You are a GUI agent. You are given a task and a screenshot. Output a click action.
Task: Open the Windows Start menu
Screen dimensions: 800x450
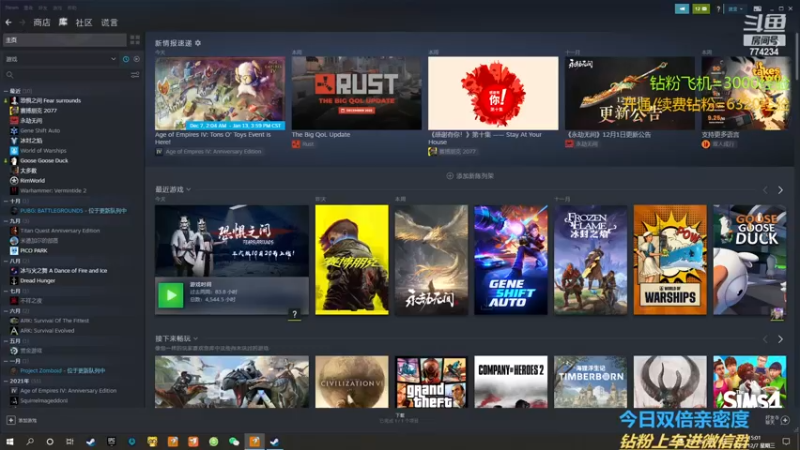tap(9, 441)
